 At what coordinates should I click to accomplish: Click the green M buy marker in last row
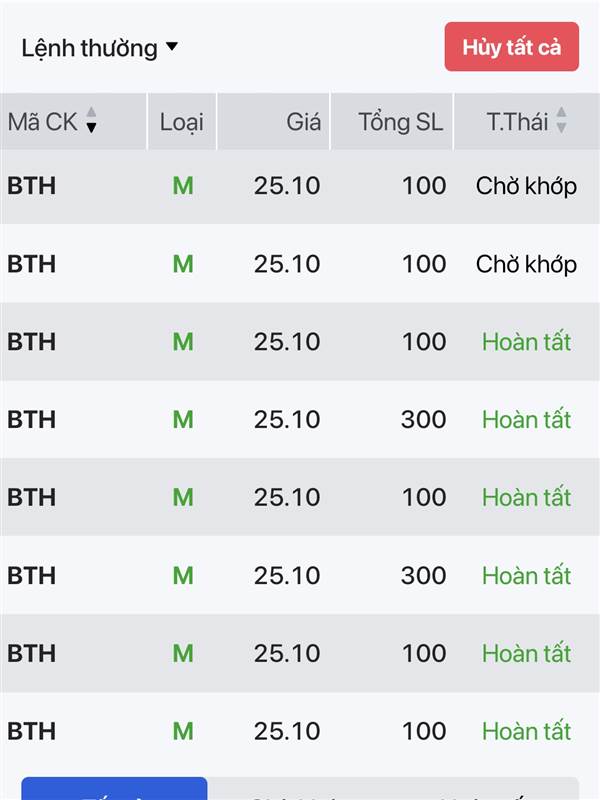point(182,731)
